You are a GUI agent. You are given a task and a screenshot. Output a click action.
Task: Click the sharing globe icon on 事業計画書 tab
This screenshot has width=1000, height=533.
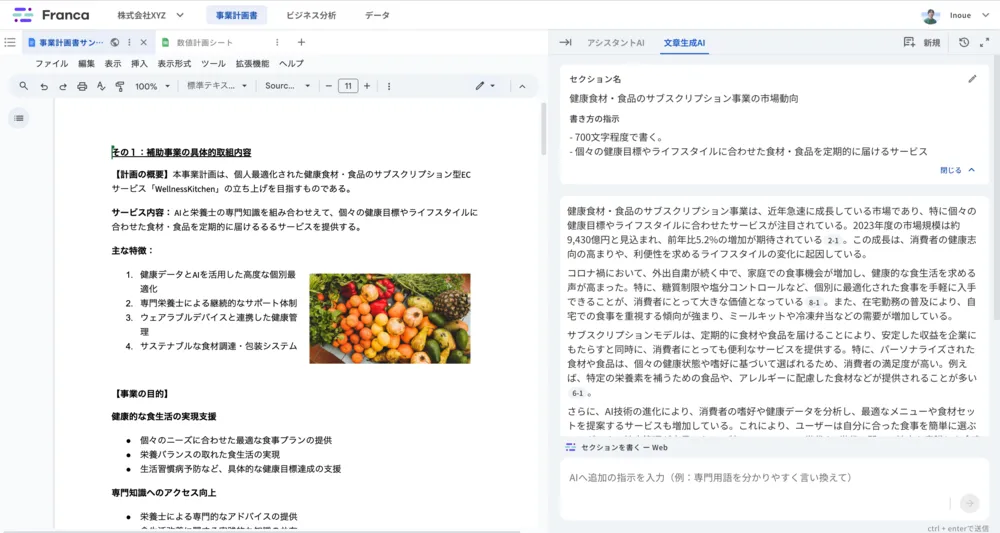(115, 42)
